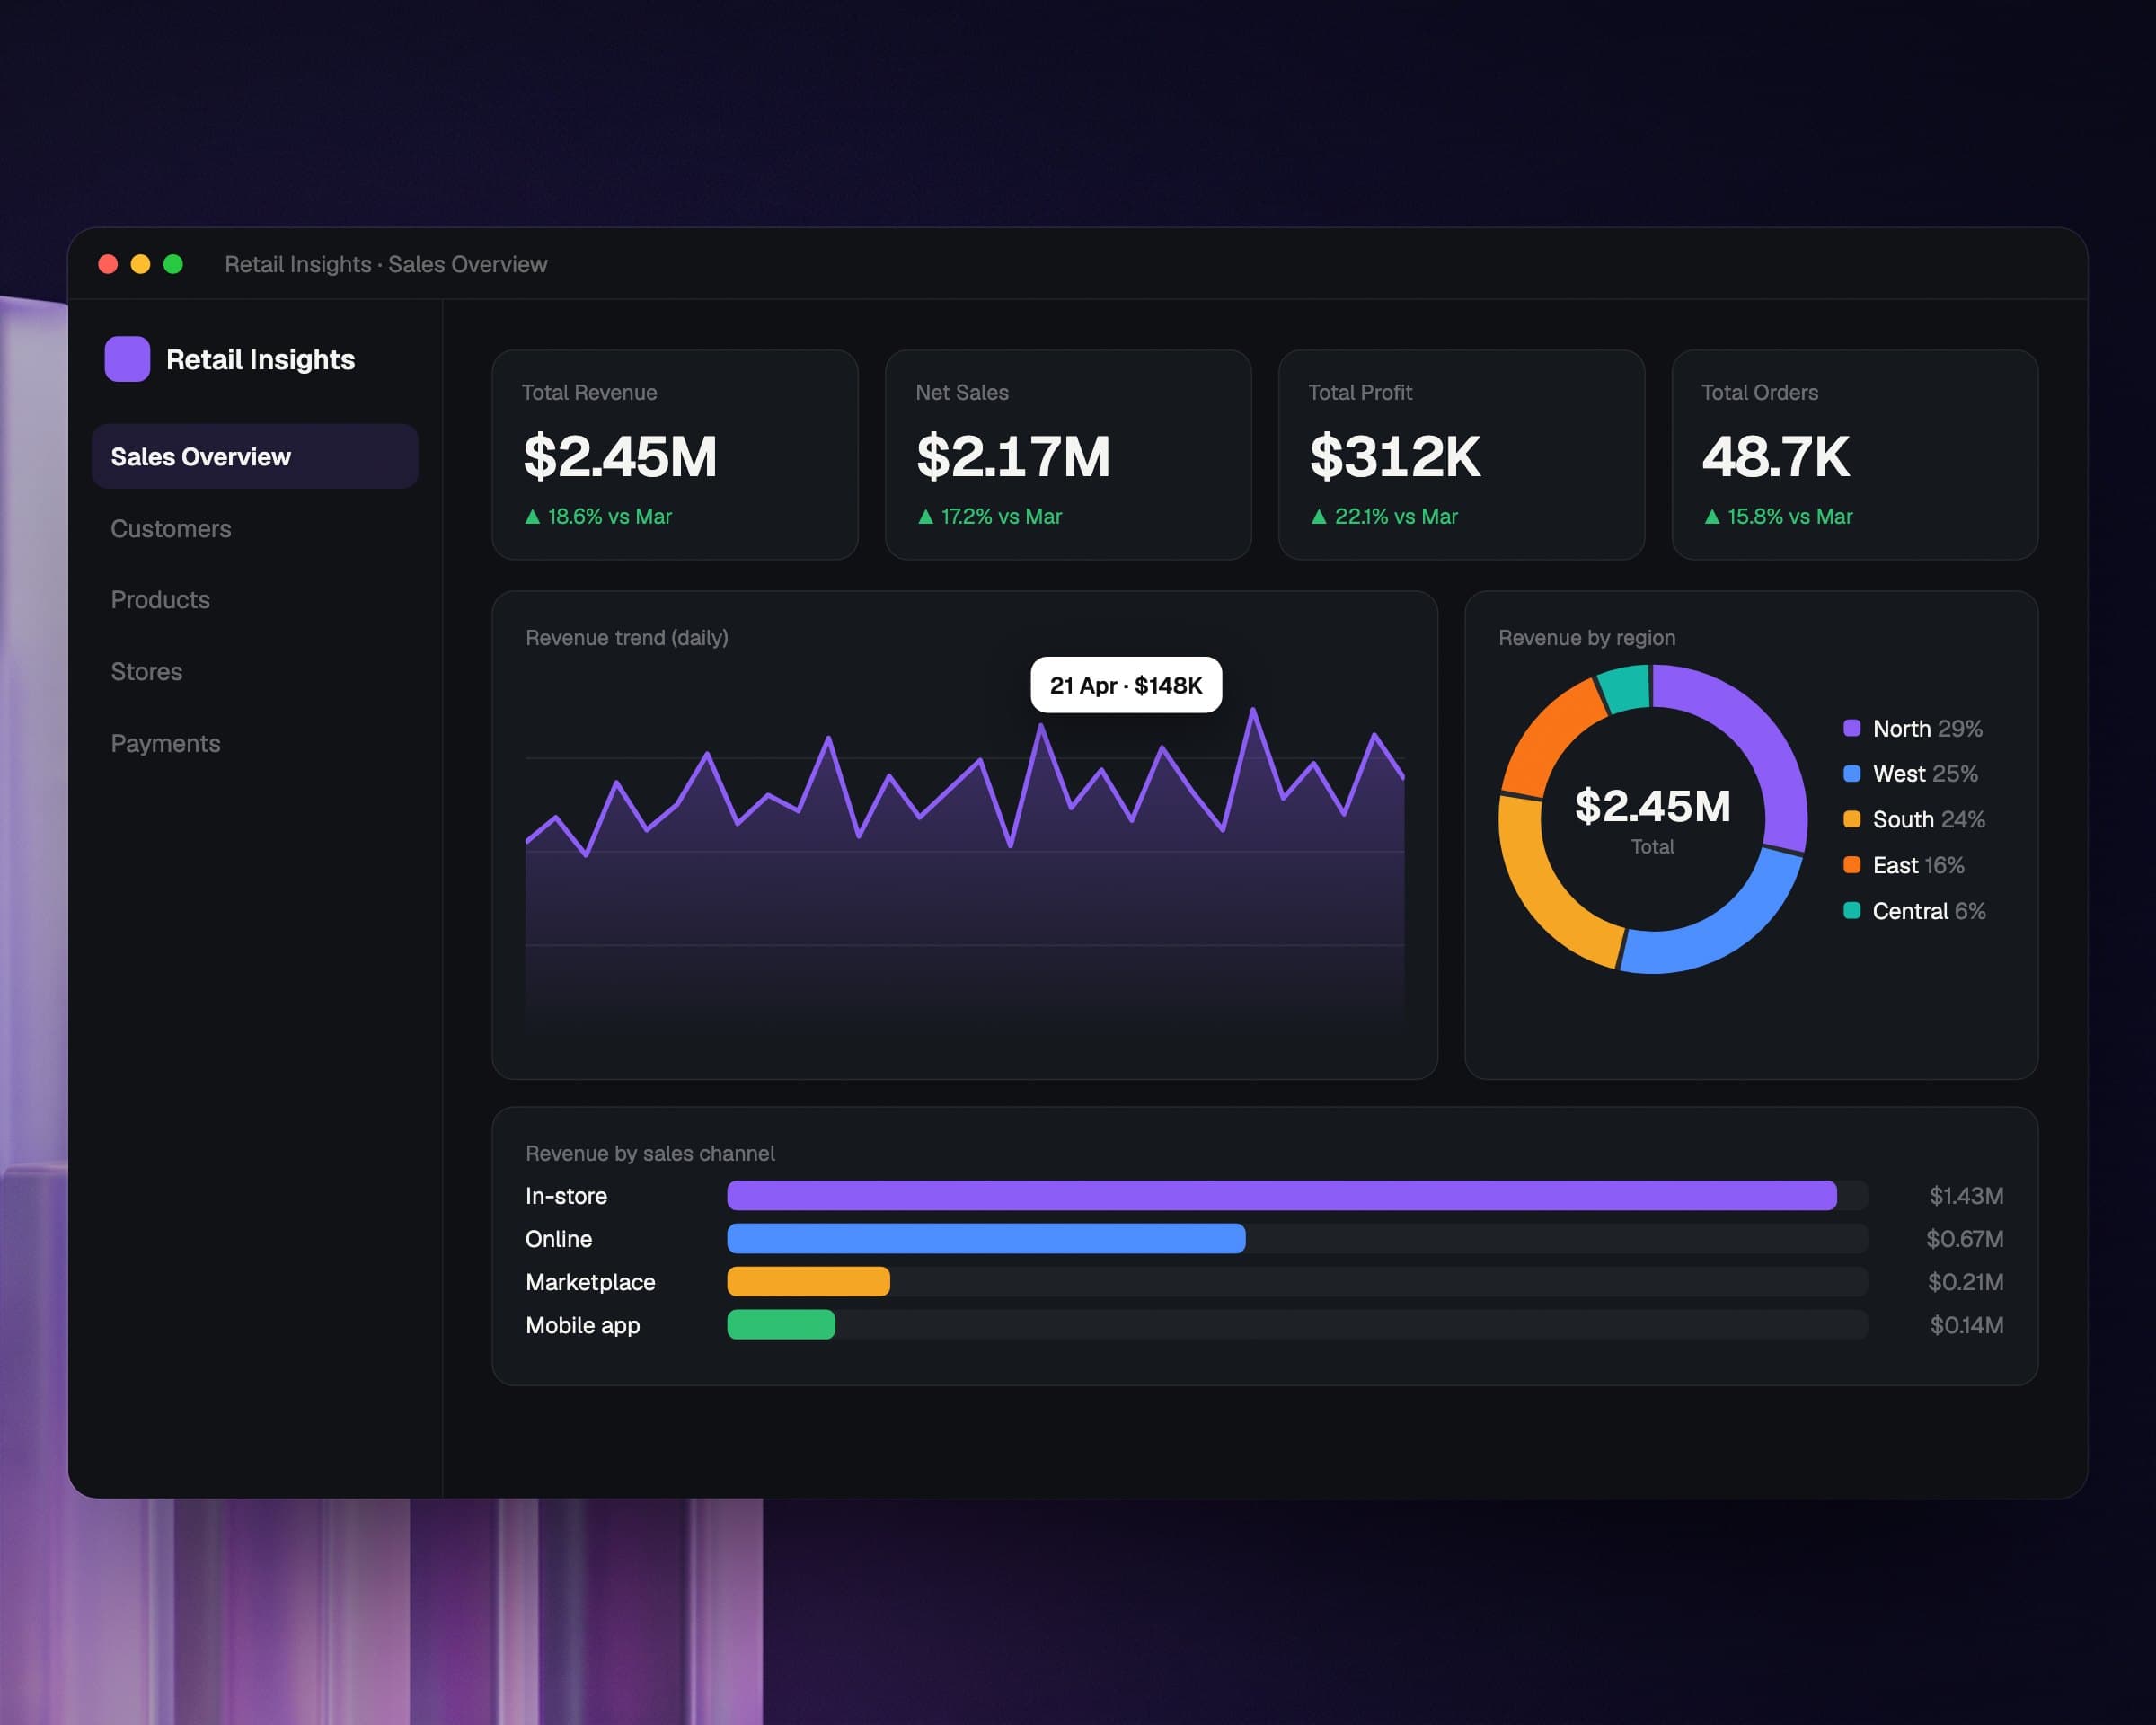This screenshot has height=1725, width=2156.
Task: Click the 17.2% vs Mar up arrow
Action: pyautogui.click(x=925, y=517)
